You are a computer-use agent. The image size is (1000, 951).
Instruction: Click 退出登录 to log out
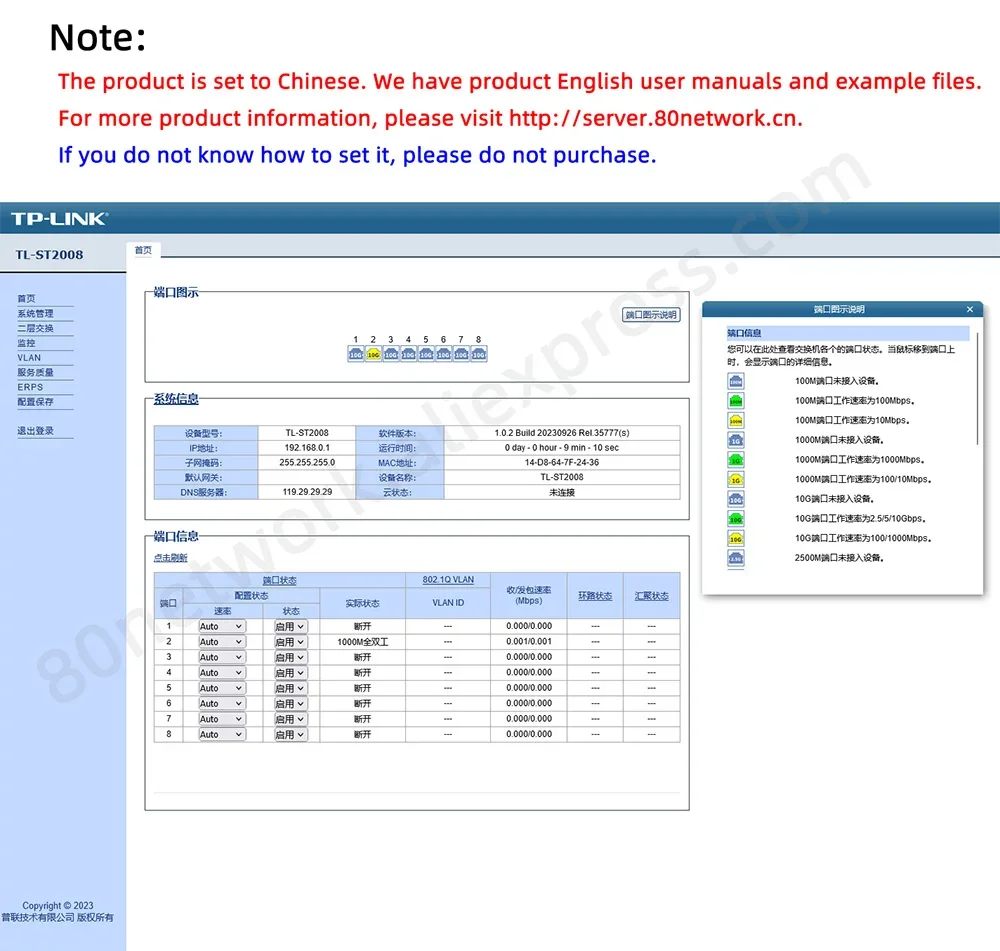(35, 431)
